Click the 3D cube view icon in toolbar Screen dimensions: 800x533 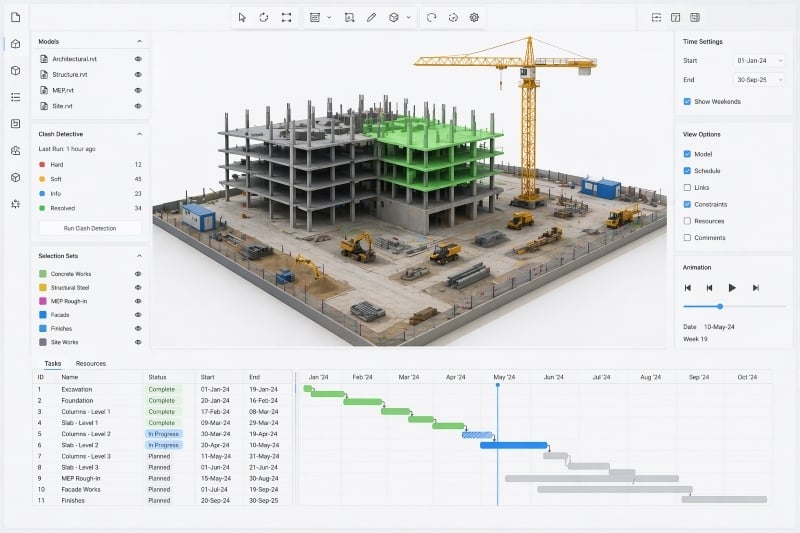393,17
